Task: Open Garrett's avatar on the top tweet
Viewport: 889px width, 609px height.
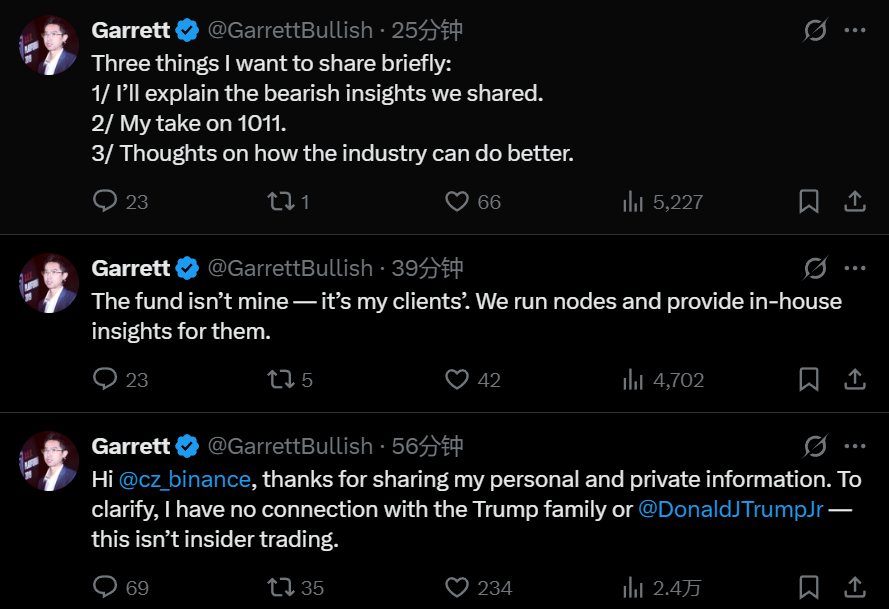Action: pyautogui.click(x=49, y=45)
